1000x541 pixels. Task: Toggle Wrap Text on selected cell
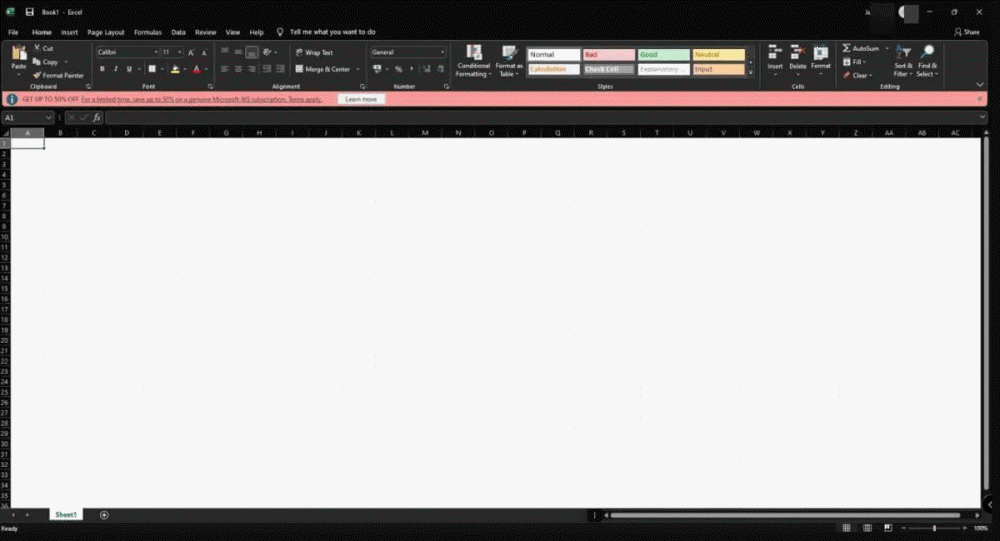314,52
